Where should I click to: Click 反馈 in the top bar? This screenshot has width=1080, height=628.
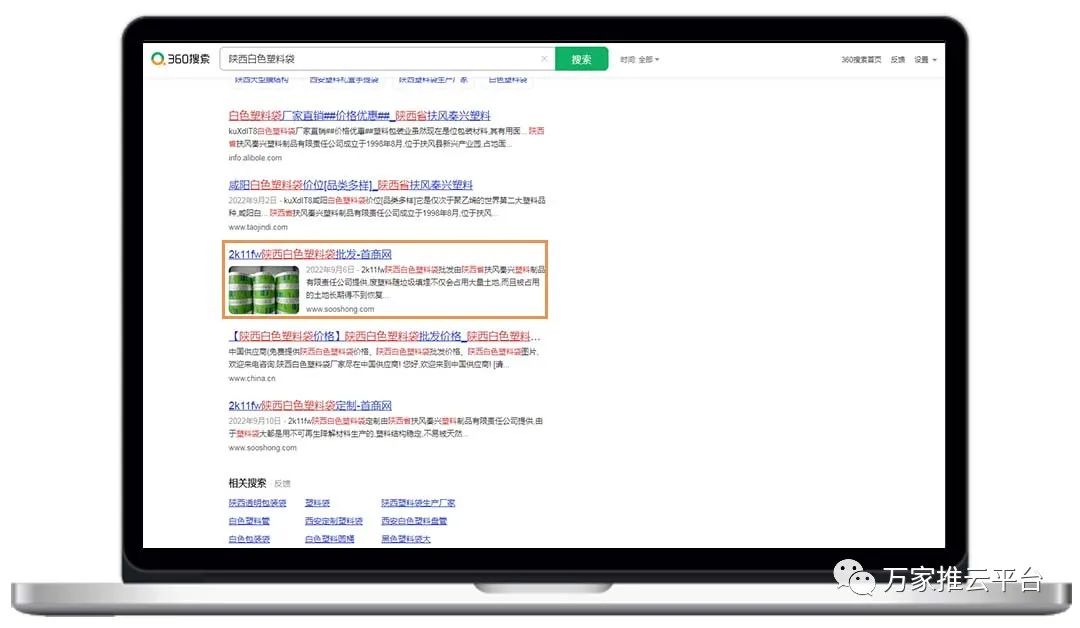click(897, 60)
